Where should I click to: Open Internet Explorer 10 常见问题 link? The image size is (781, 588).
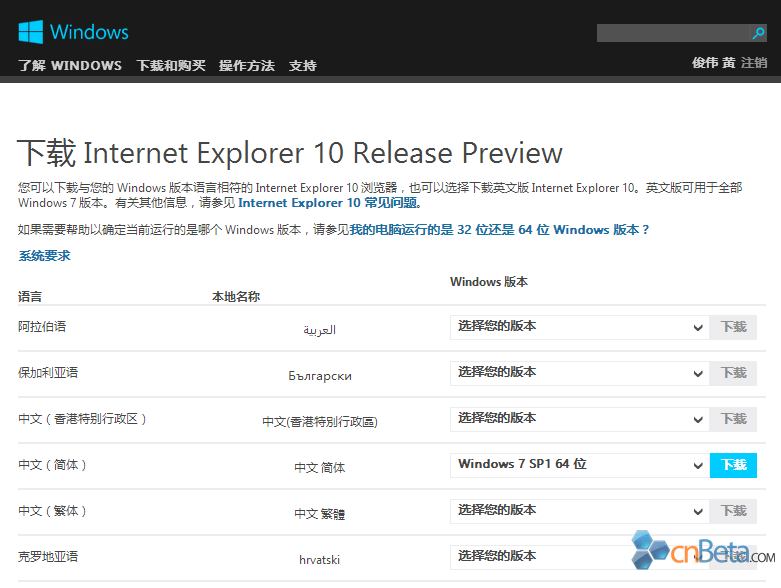pos(329,203)
